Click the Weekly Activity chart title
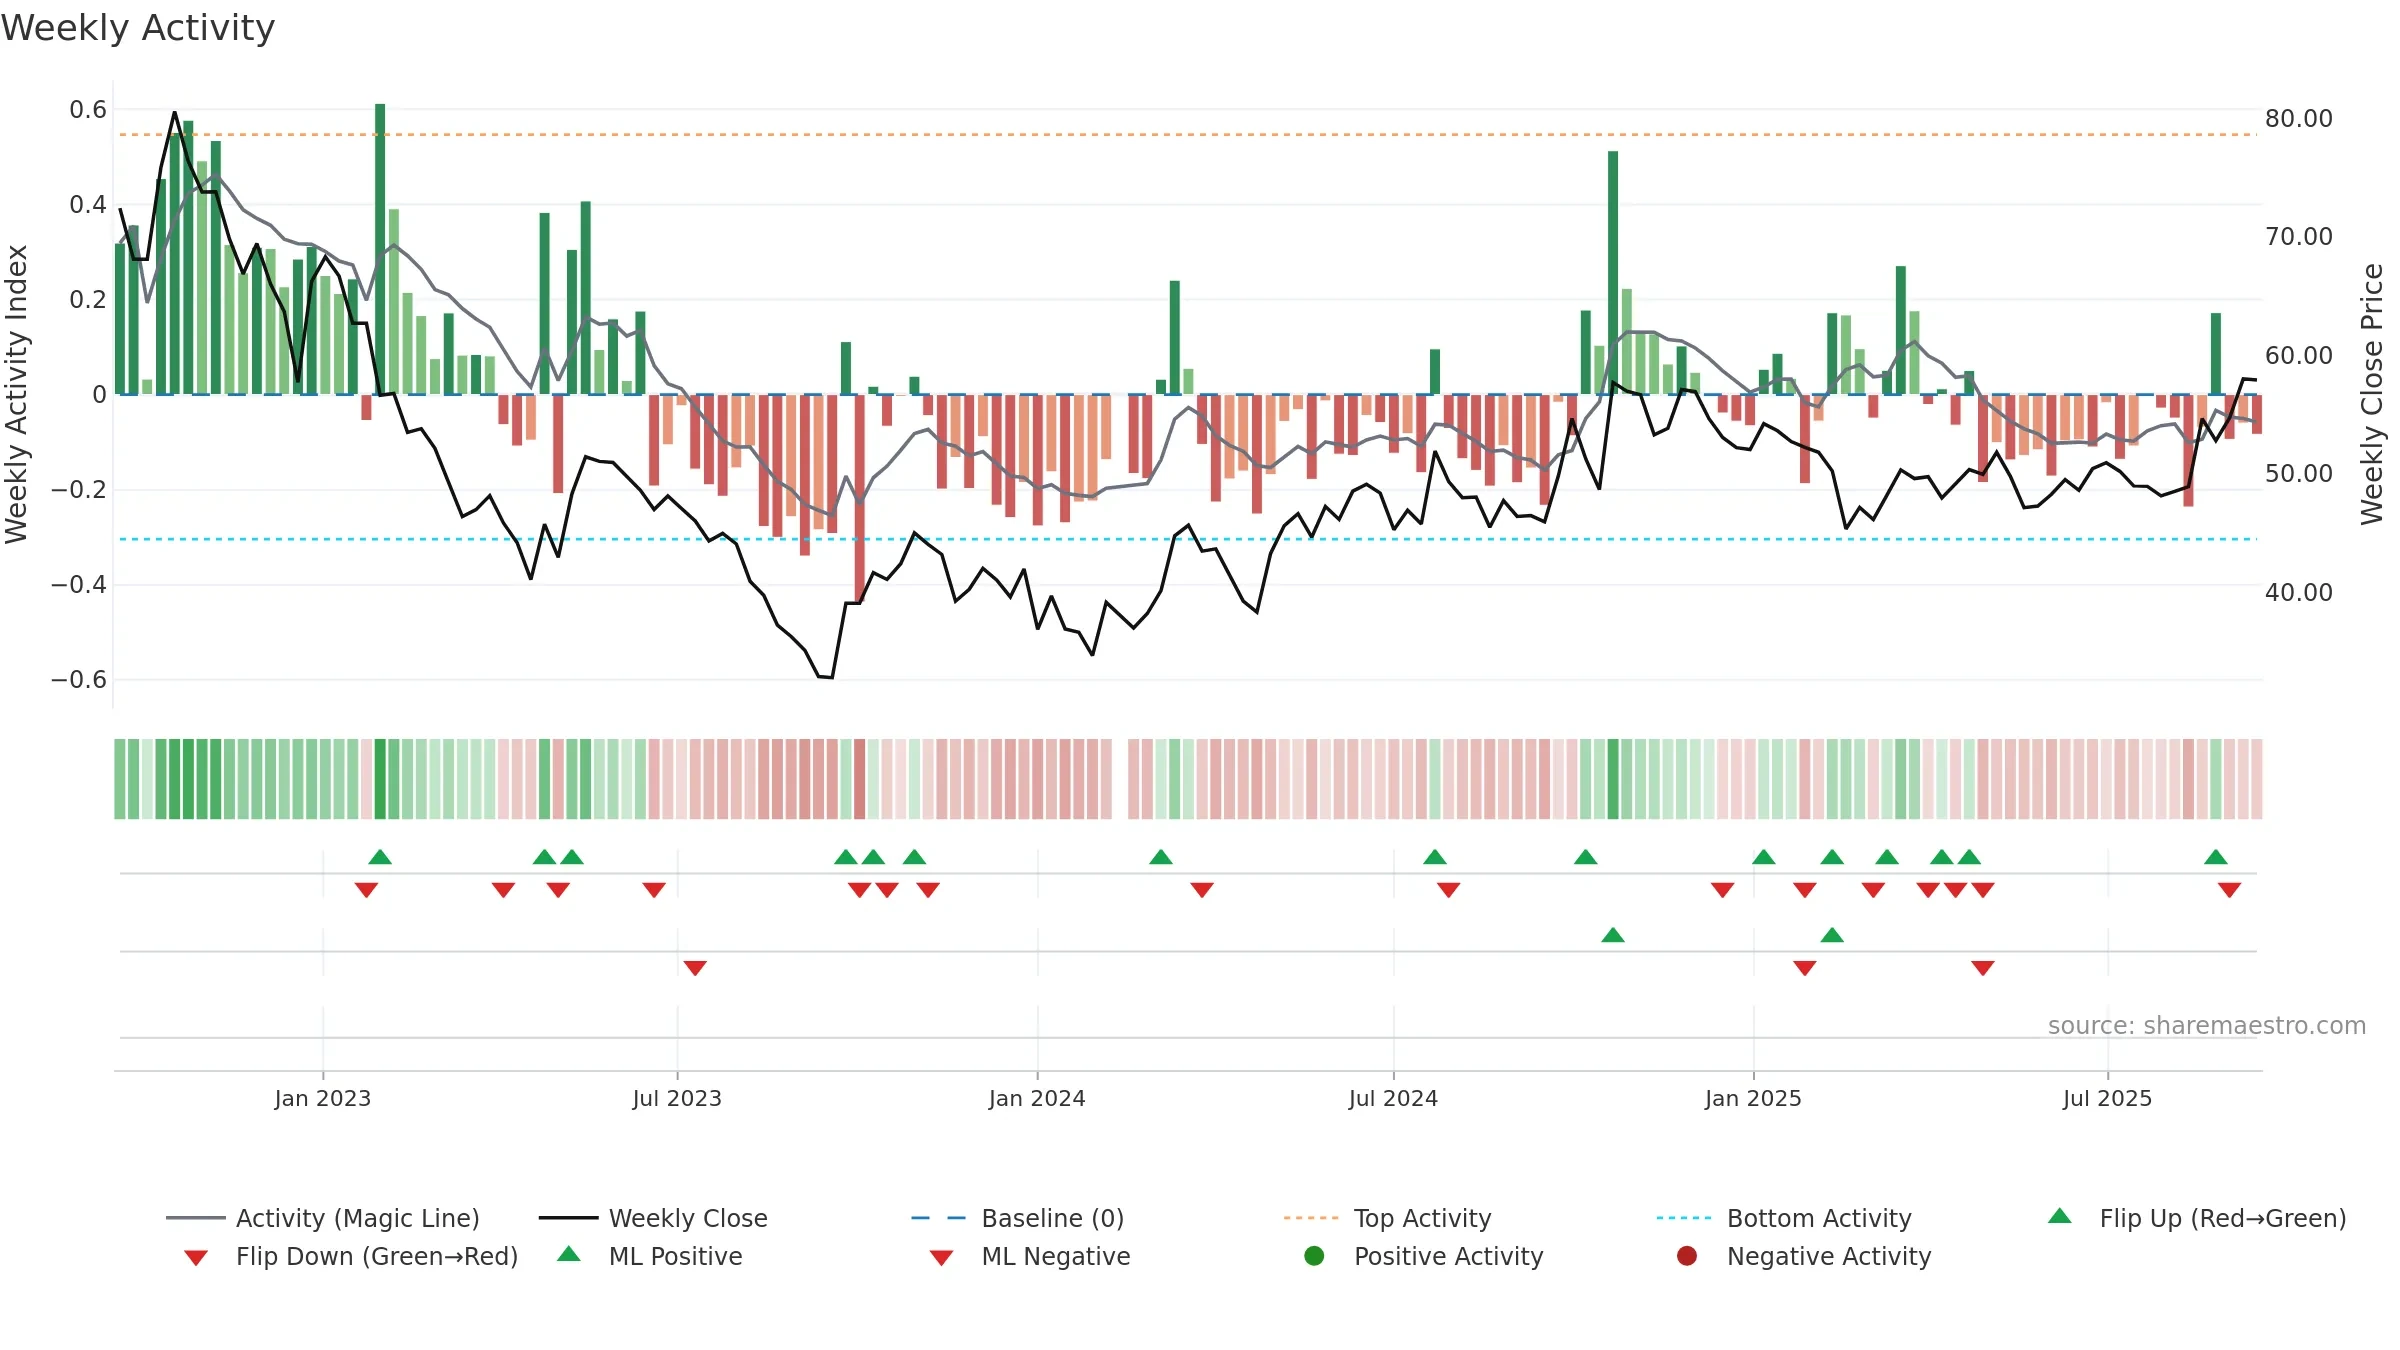Viewport: 2400px width, 1350px height. pos(138,28)
